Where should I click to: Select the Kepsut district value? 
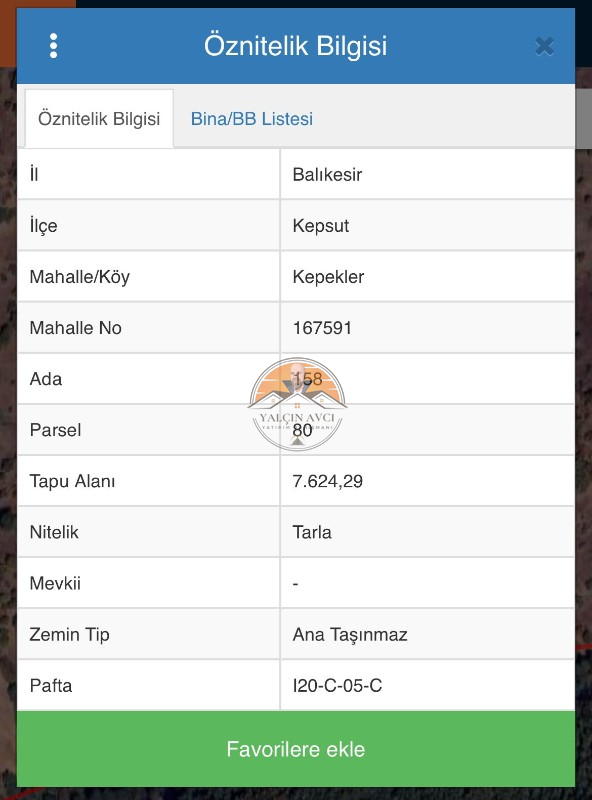[320, 226]
